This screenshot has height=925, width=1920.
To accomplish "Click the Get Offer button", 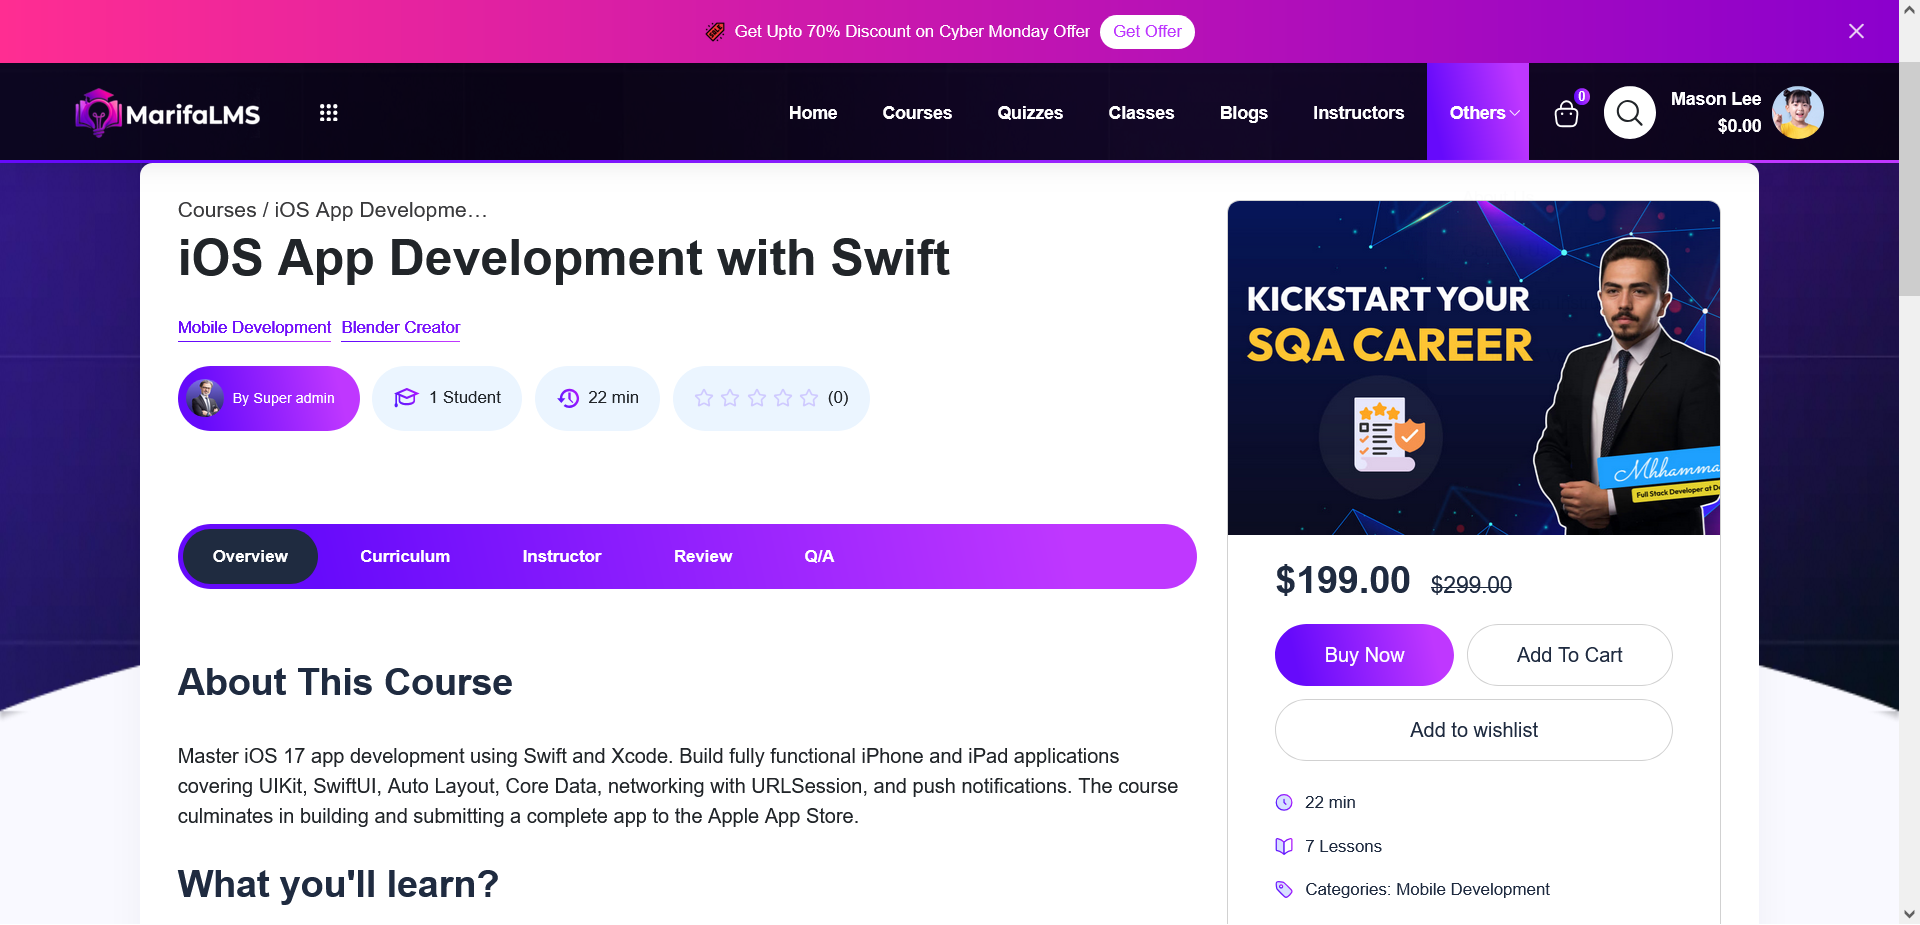I will [1146, 32].
